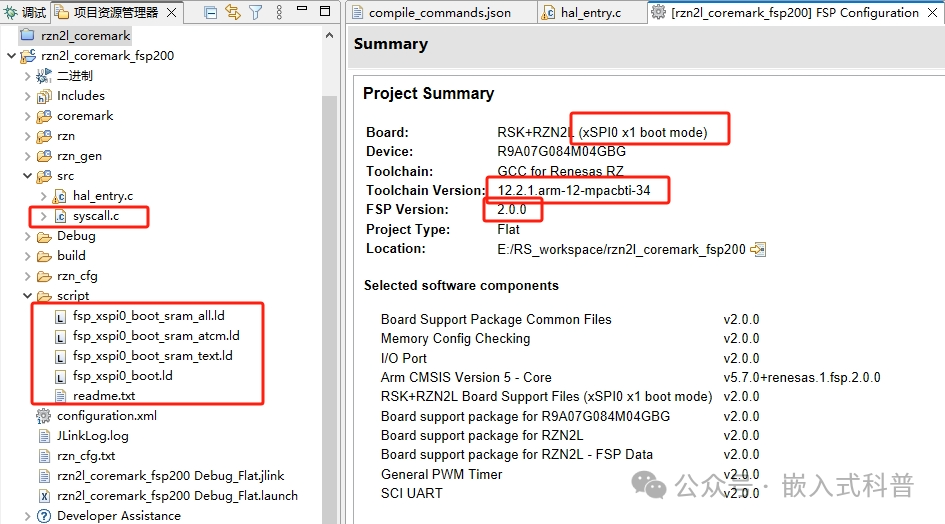The image size is (945, 524).
Task: Expand the rzn_gen folder
Action: point(27,156)
